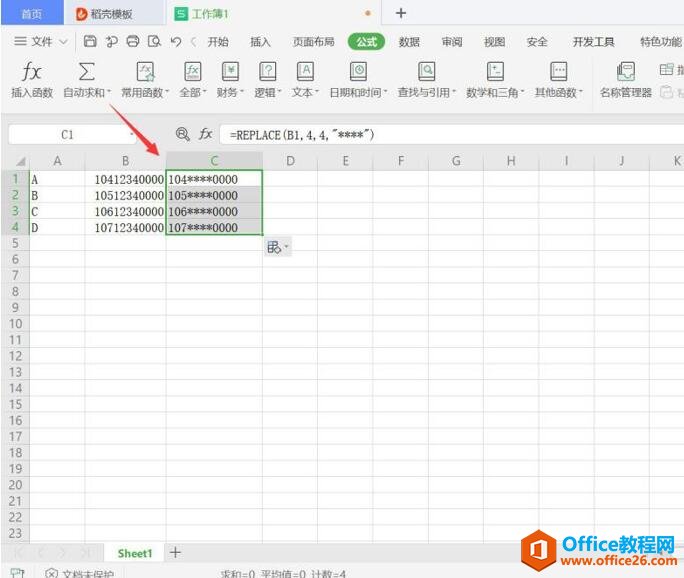Select row 5 header
The height and width of the screenshot is (578, 684).
pos(15,243)
